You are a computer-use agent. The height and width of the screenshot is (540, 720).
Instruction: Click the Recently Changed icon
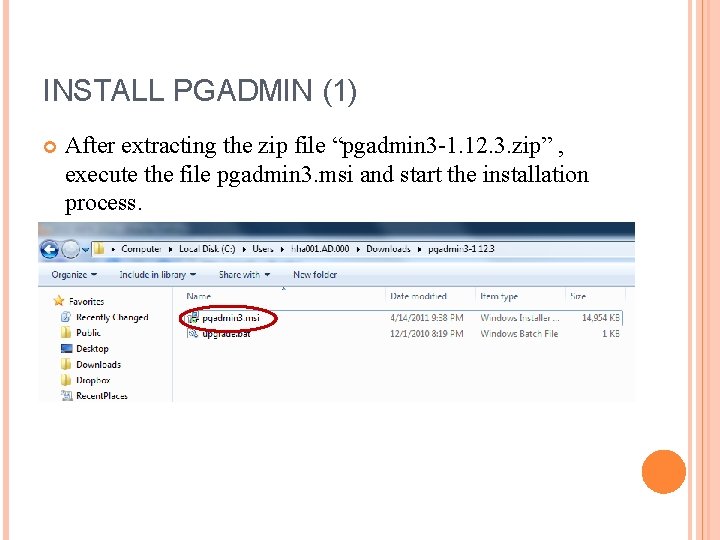coord(66,317)
